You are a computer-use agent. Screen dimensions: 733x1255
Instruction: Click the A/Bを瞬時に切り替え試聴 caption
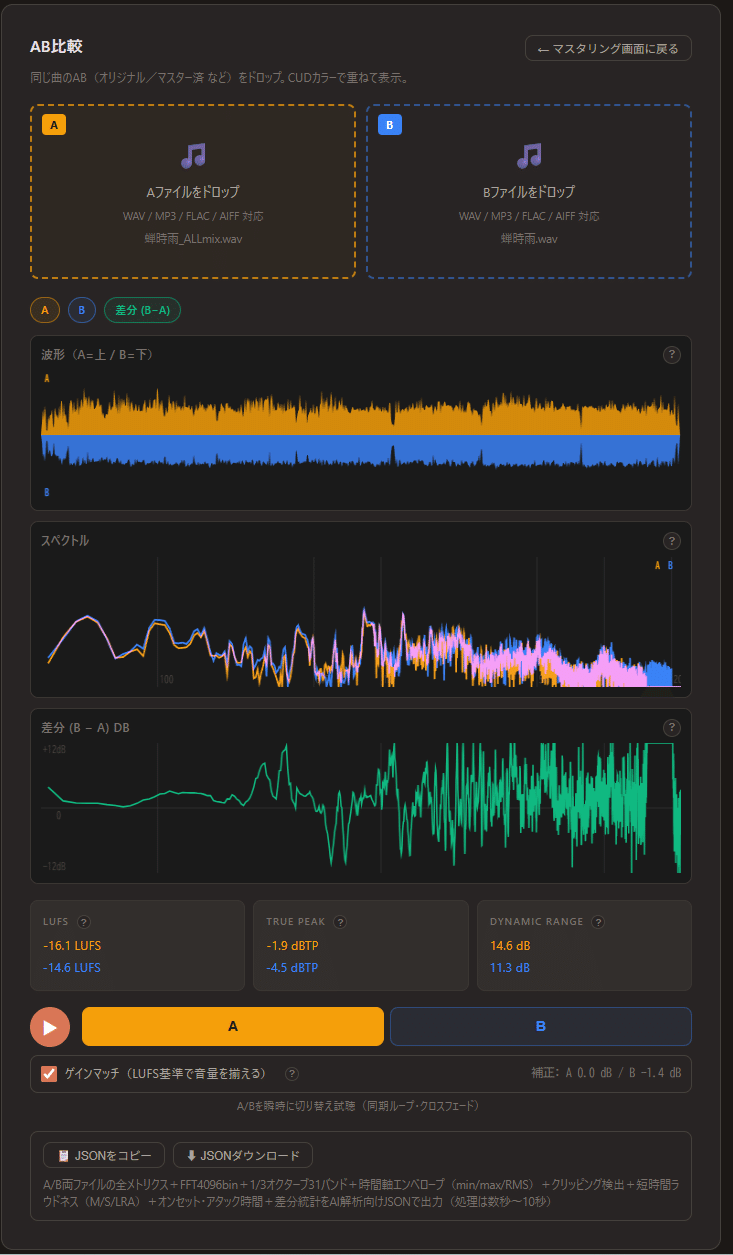point(361,1107)
